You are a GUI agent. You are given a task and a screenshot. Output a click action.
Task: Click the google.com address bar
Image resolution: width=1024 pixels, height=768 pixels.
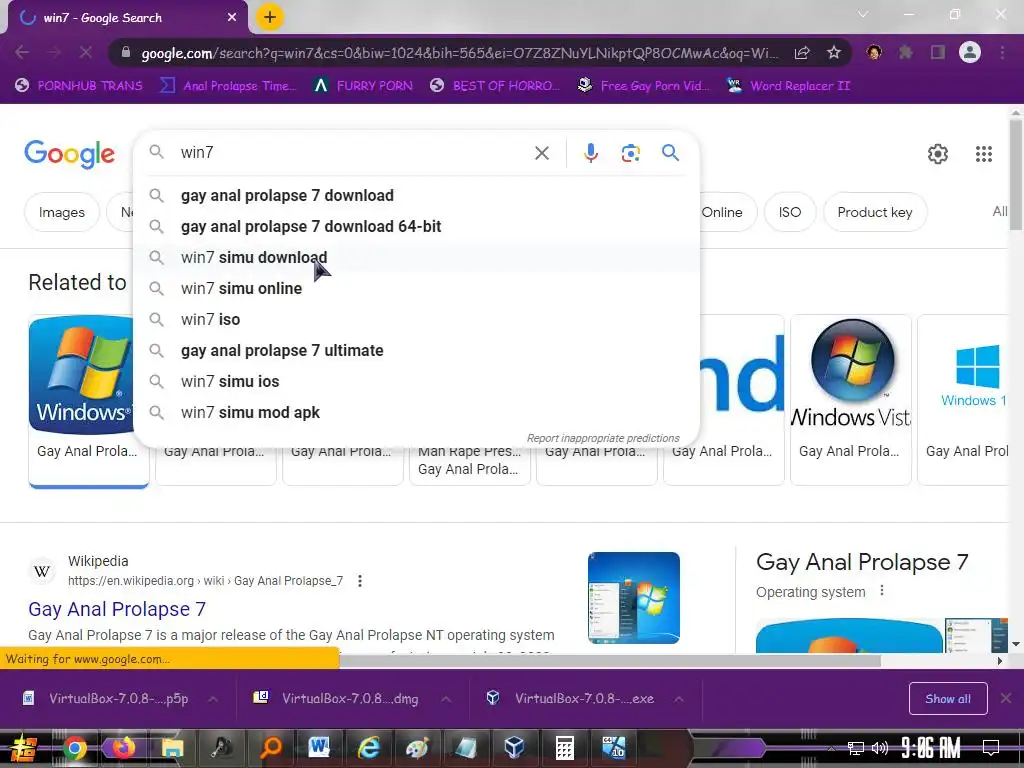click(459, 53)
